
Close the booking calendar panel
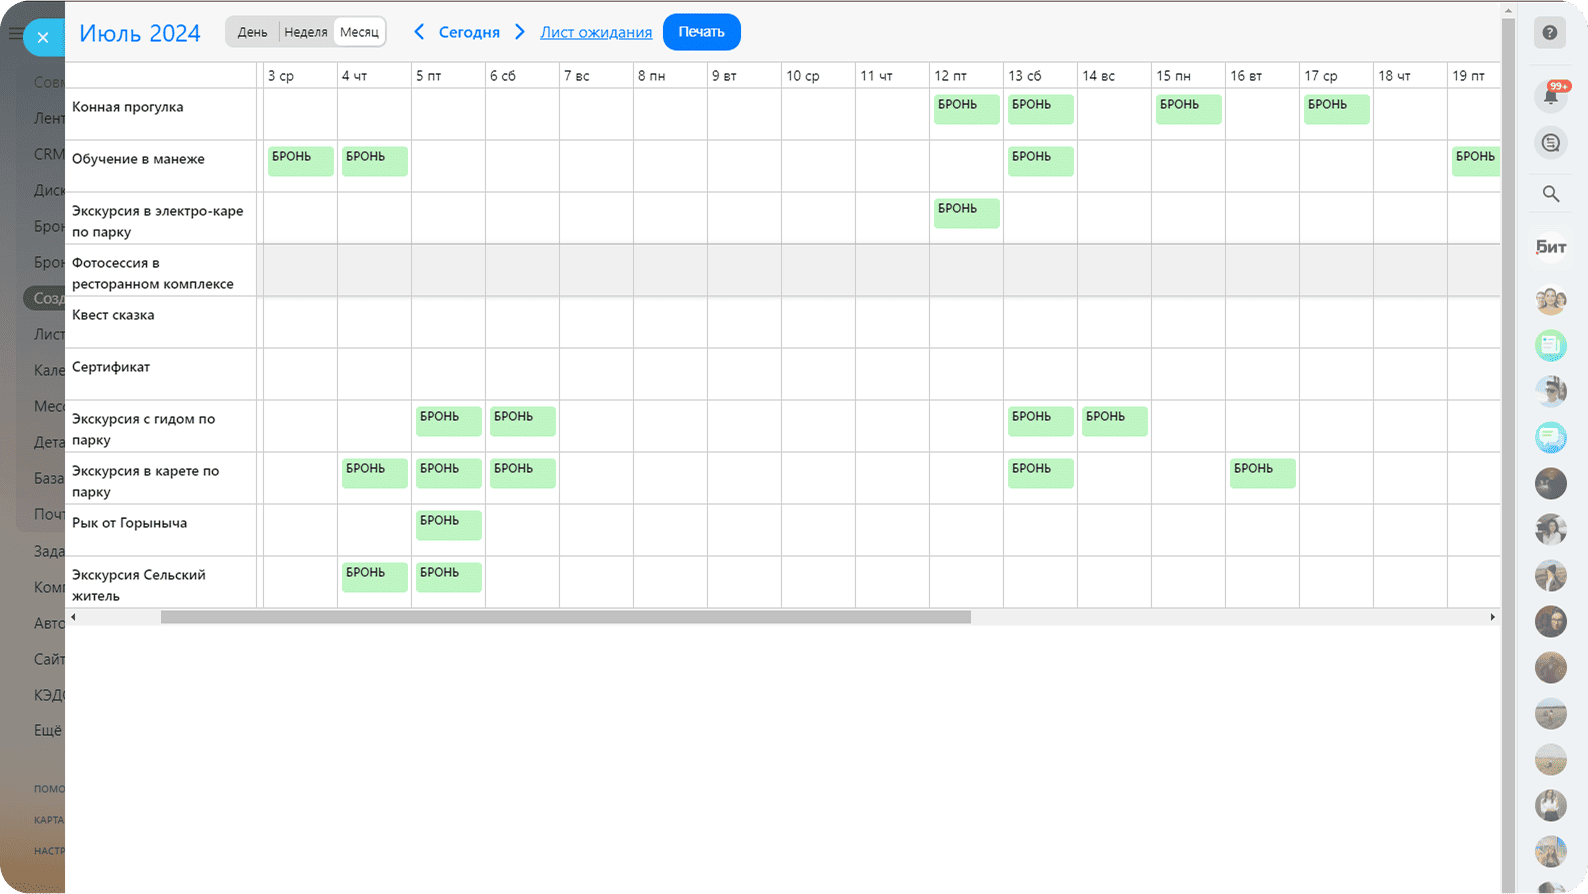pos(43,38)
